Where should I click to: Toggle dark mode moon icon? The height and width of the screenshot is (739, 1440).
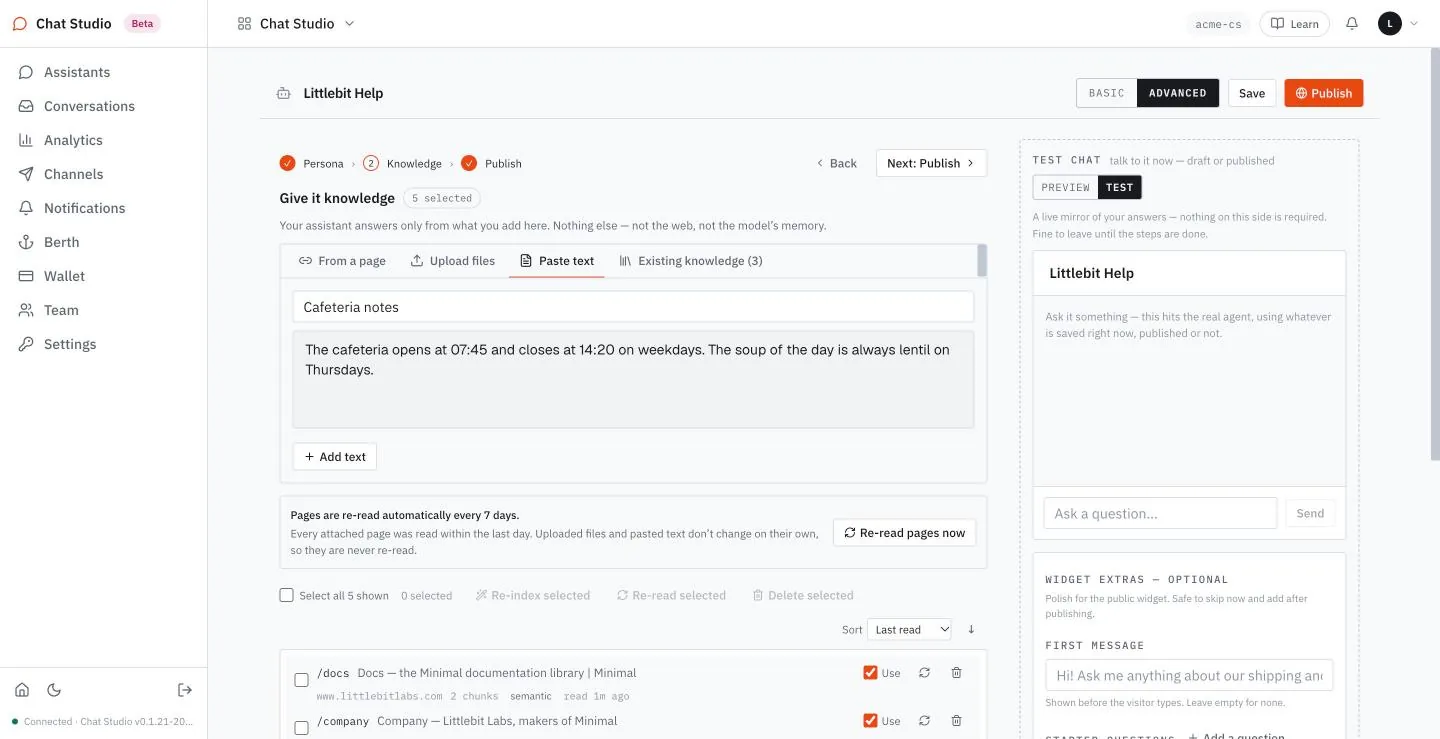54,690
